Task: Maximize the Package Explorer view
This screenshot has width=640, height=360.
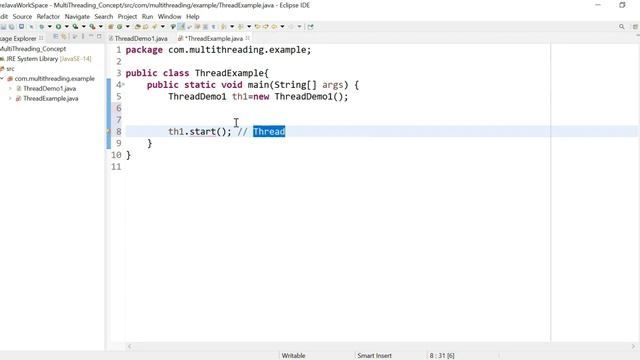Action: click(99, 36)
